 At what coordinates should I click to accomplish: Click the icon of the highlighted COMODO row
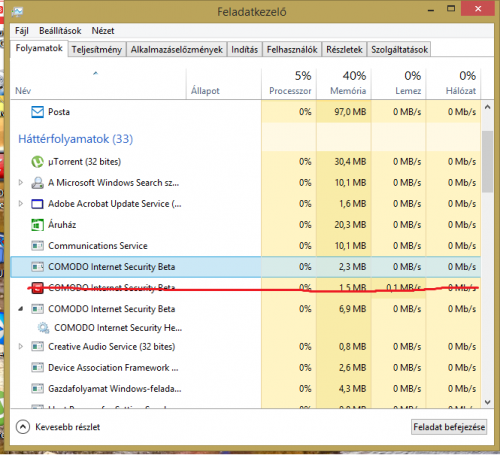(x=37, y=267)
